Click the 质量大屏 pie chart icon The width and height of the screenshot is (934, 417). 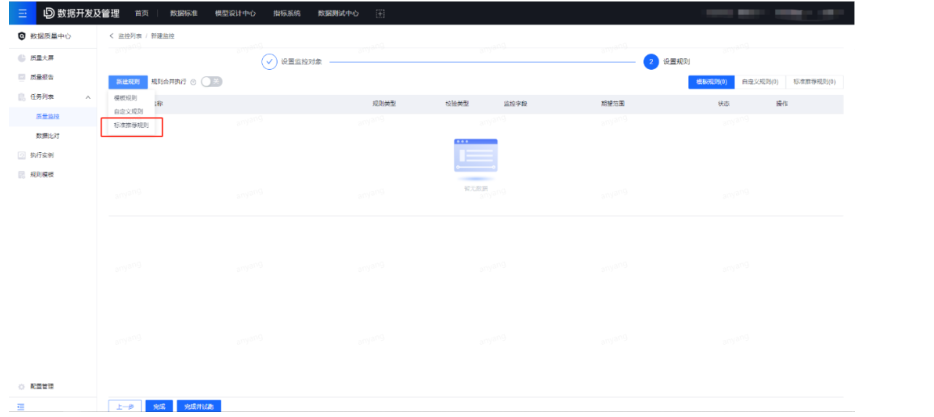[x=22, y=58]
